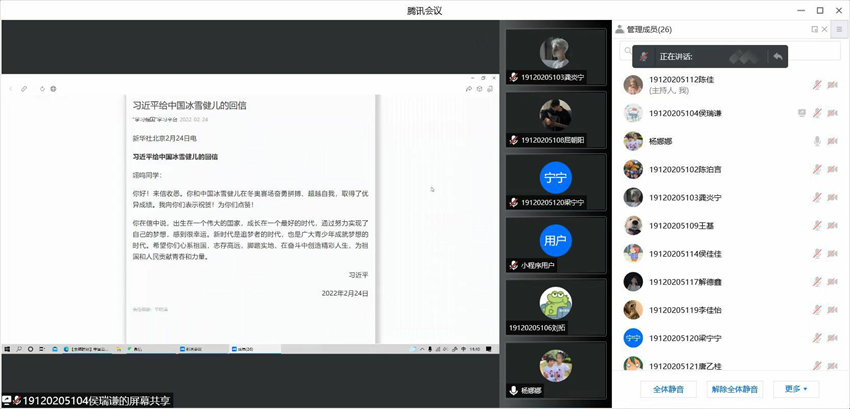
Task: Click screen-share icon beside 19120205104侯瑞谦
Action: point(802,113)
